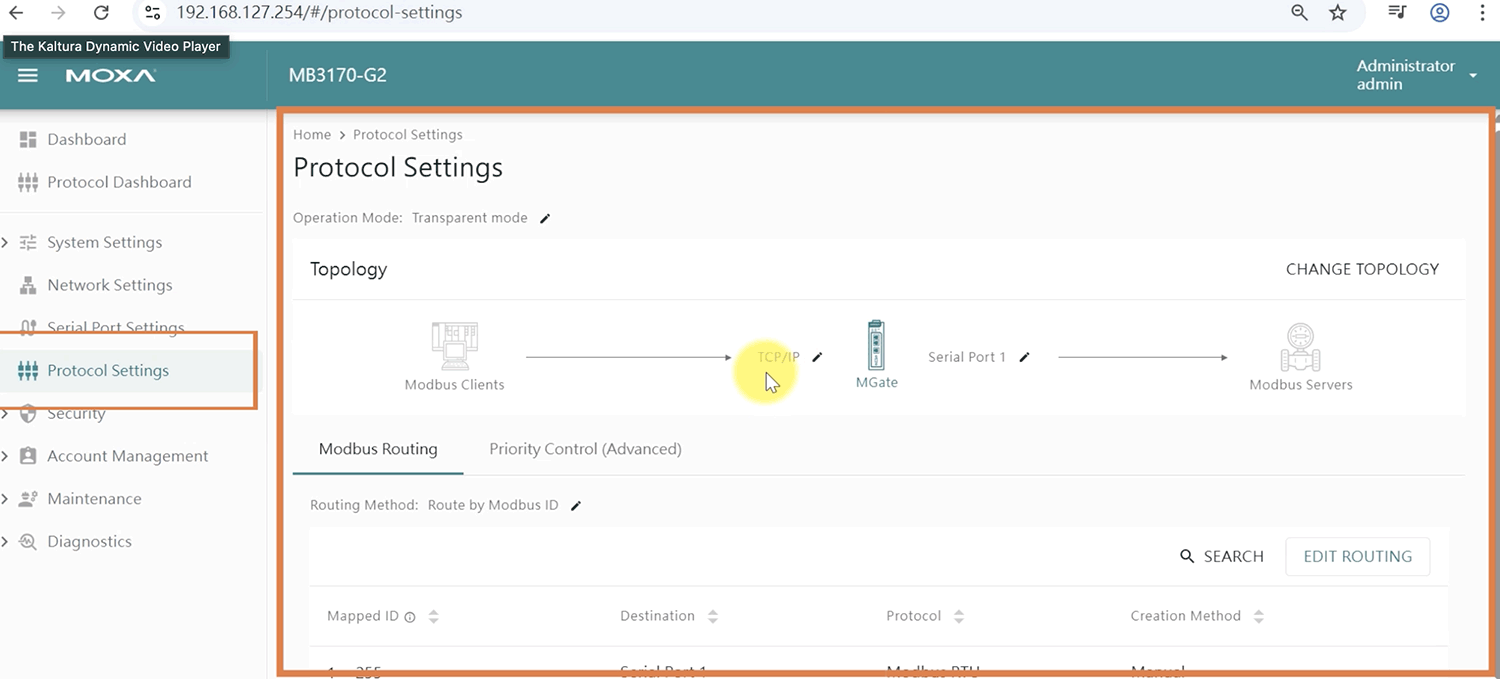The image size is (1500, 679).
Task: Edit Serial Port 1 pencil icon
Action: tap(1024, 357)
